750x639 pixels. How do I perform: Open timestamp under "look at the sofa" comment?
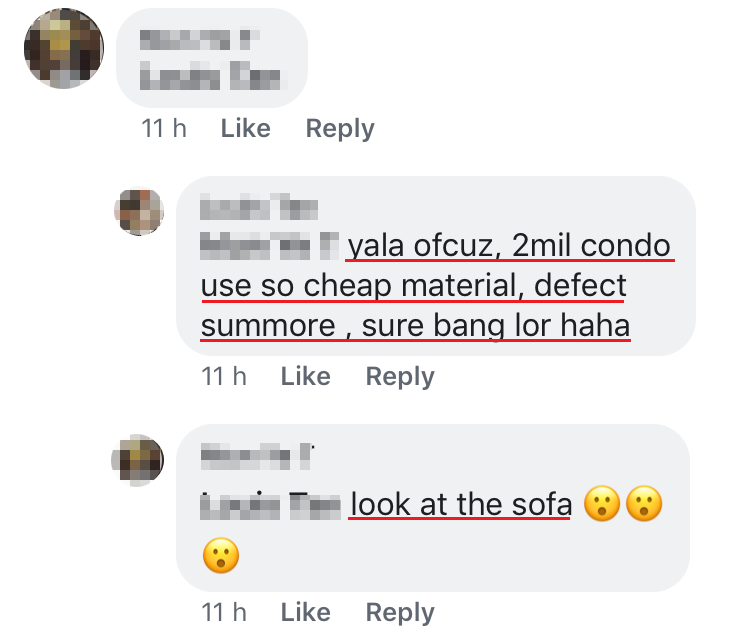tap(224, 612)
